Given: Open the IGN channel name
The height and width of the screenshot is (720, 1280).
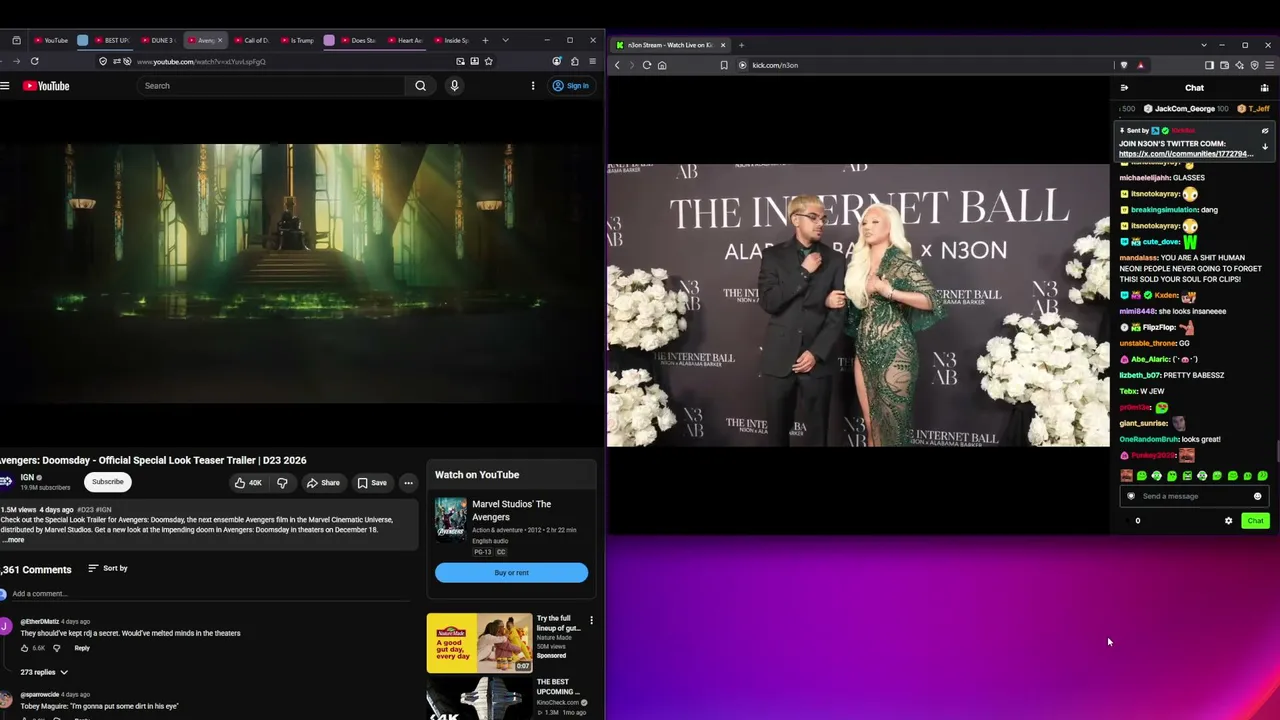Looking at the screenshot, I should coord(27,477).
